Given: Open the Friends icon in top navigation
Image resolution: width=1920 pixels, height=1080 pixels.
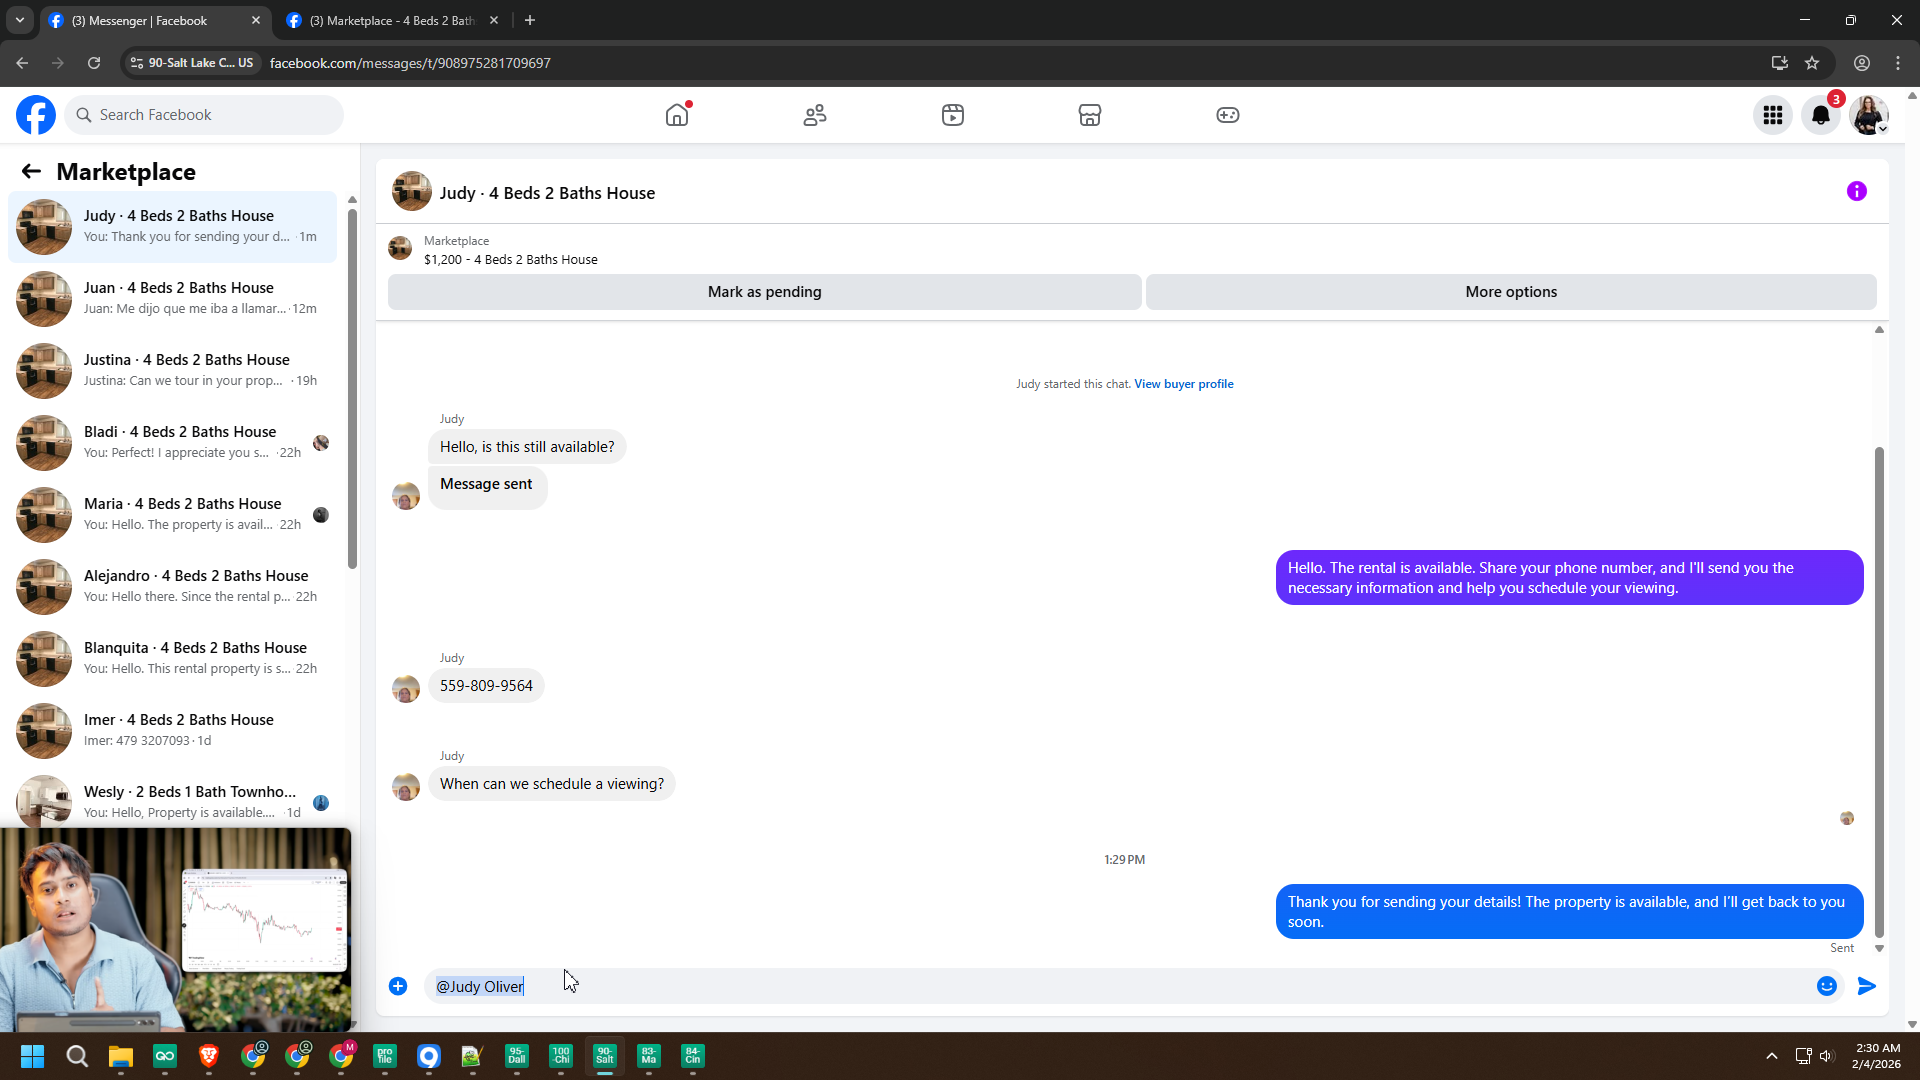Looking at the screenshot, I should click(815, 115).
